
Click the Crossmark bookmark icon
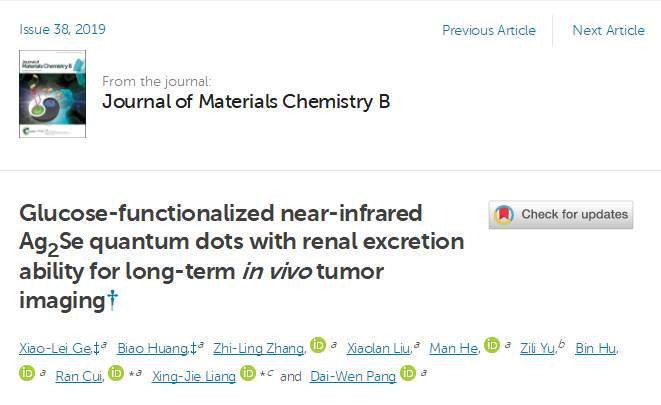504,215
